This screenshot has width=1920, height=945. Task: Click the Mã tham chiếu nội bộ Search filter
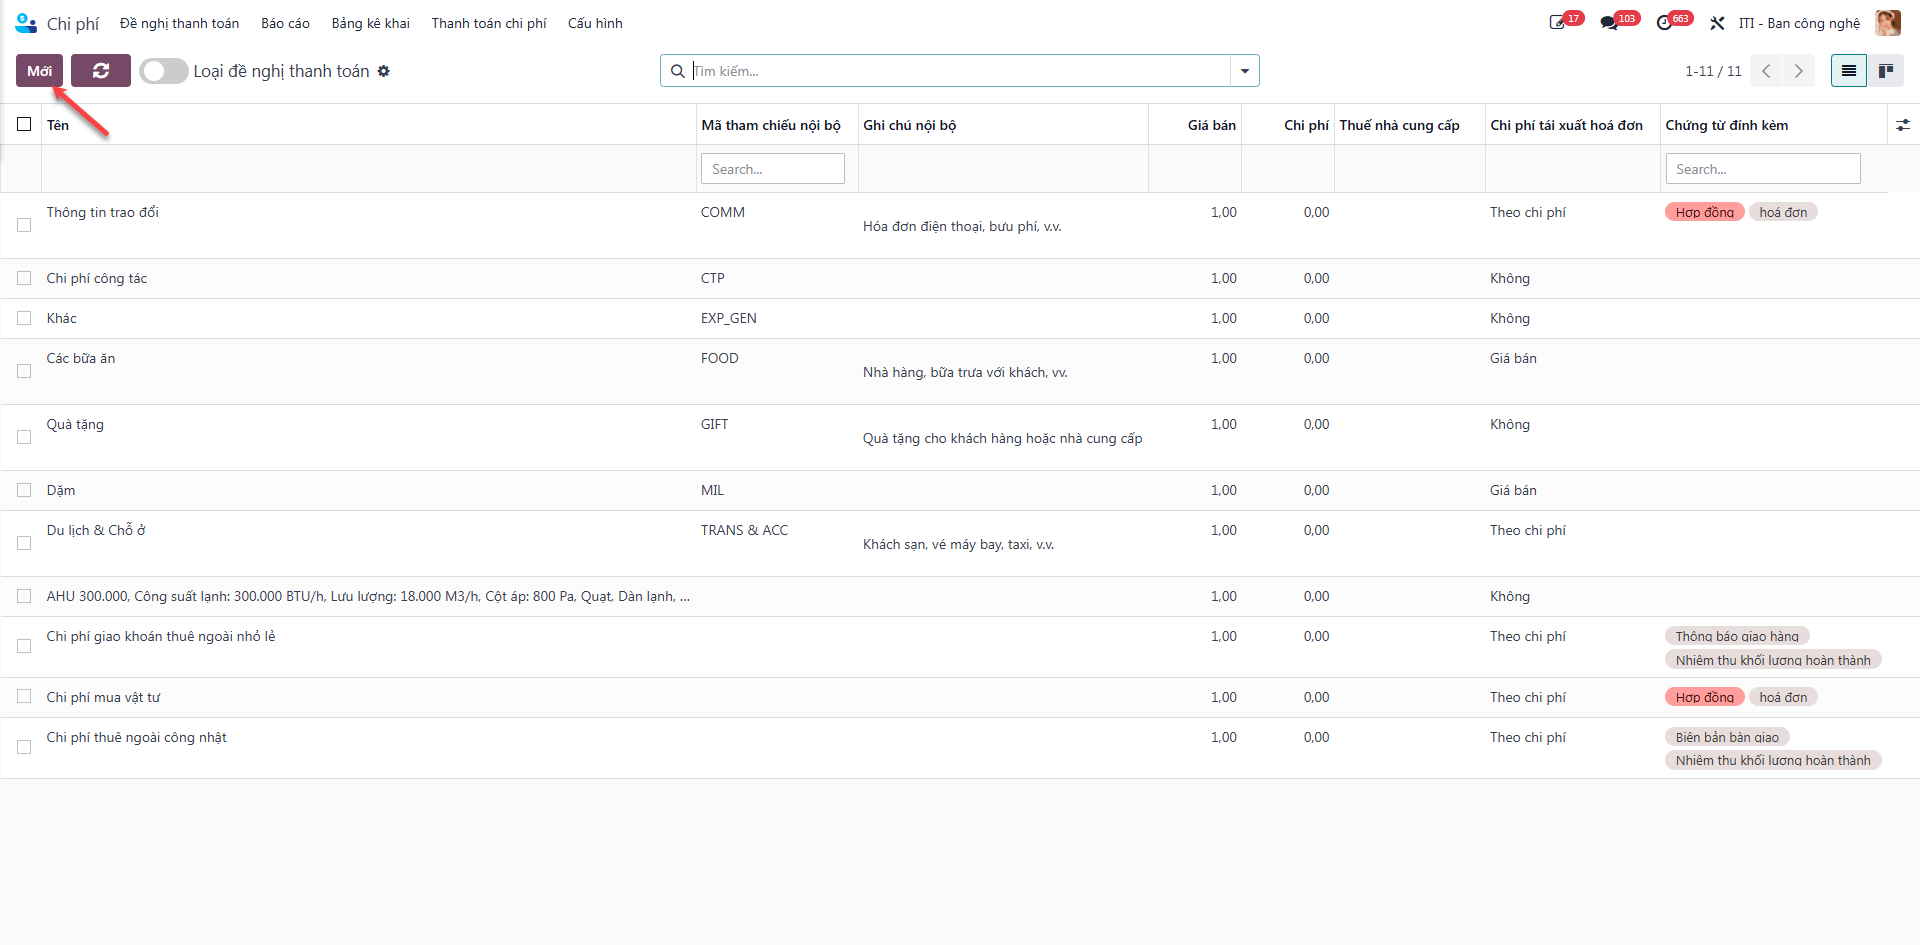(773, 169)
